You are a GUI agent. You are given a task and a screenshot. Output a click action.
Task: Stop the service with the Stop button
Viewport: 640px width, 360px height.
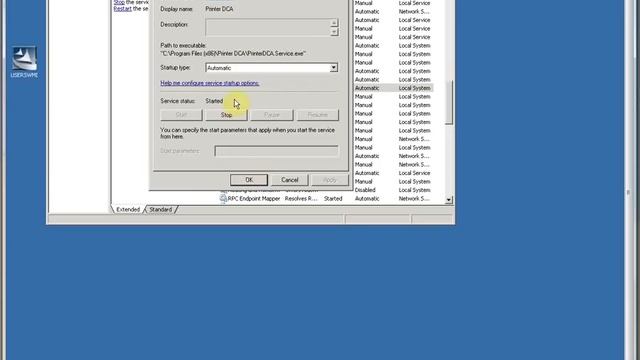click(226, 115)
